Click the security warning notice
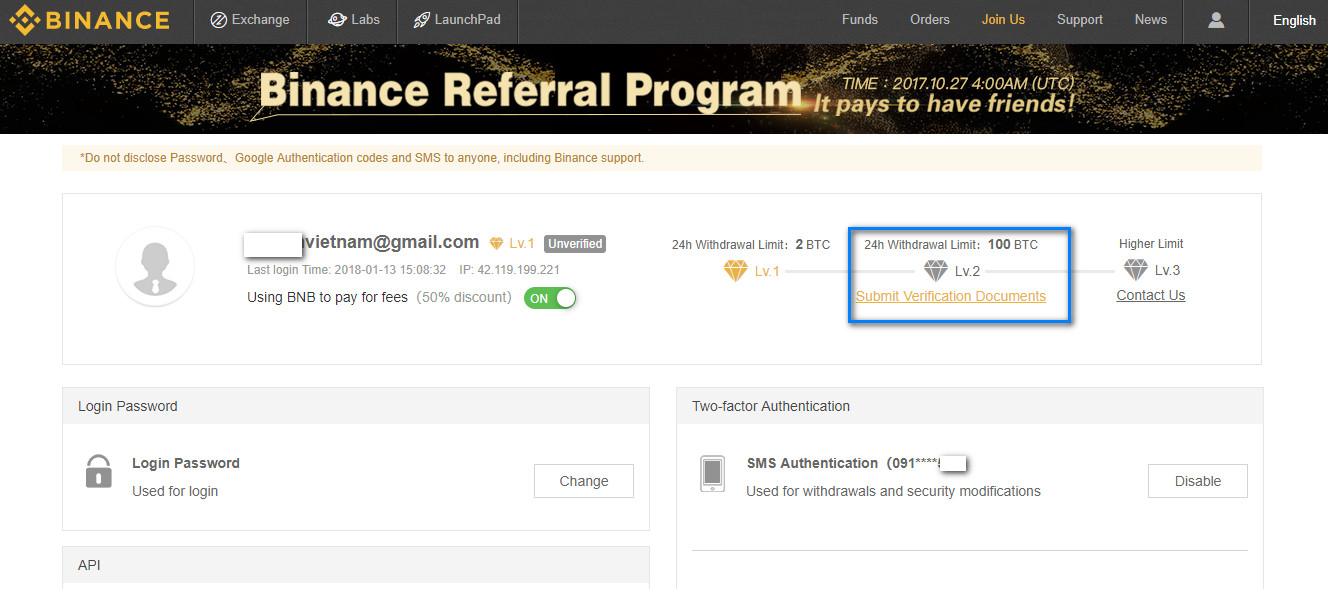The width and height of the screenshot is (1328, 589). (x=662, y=158)
